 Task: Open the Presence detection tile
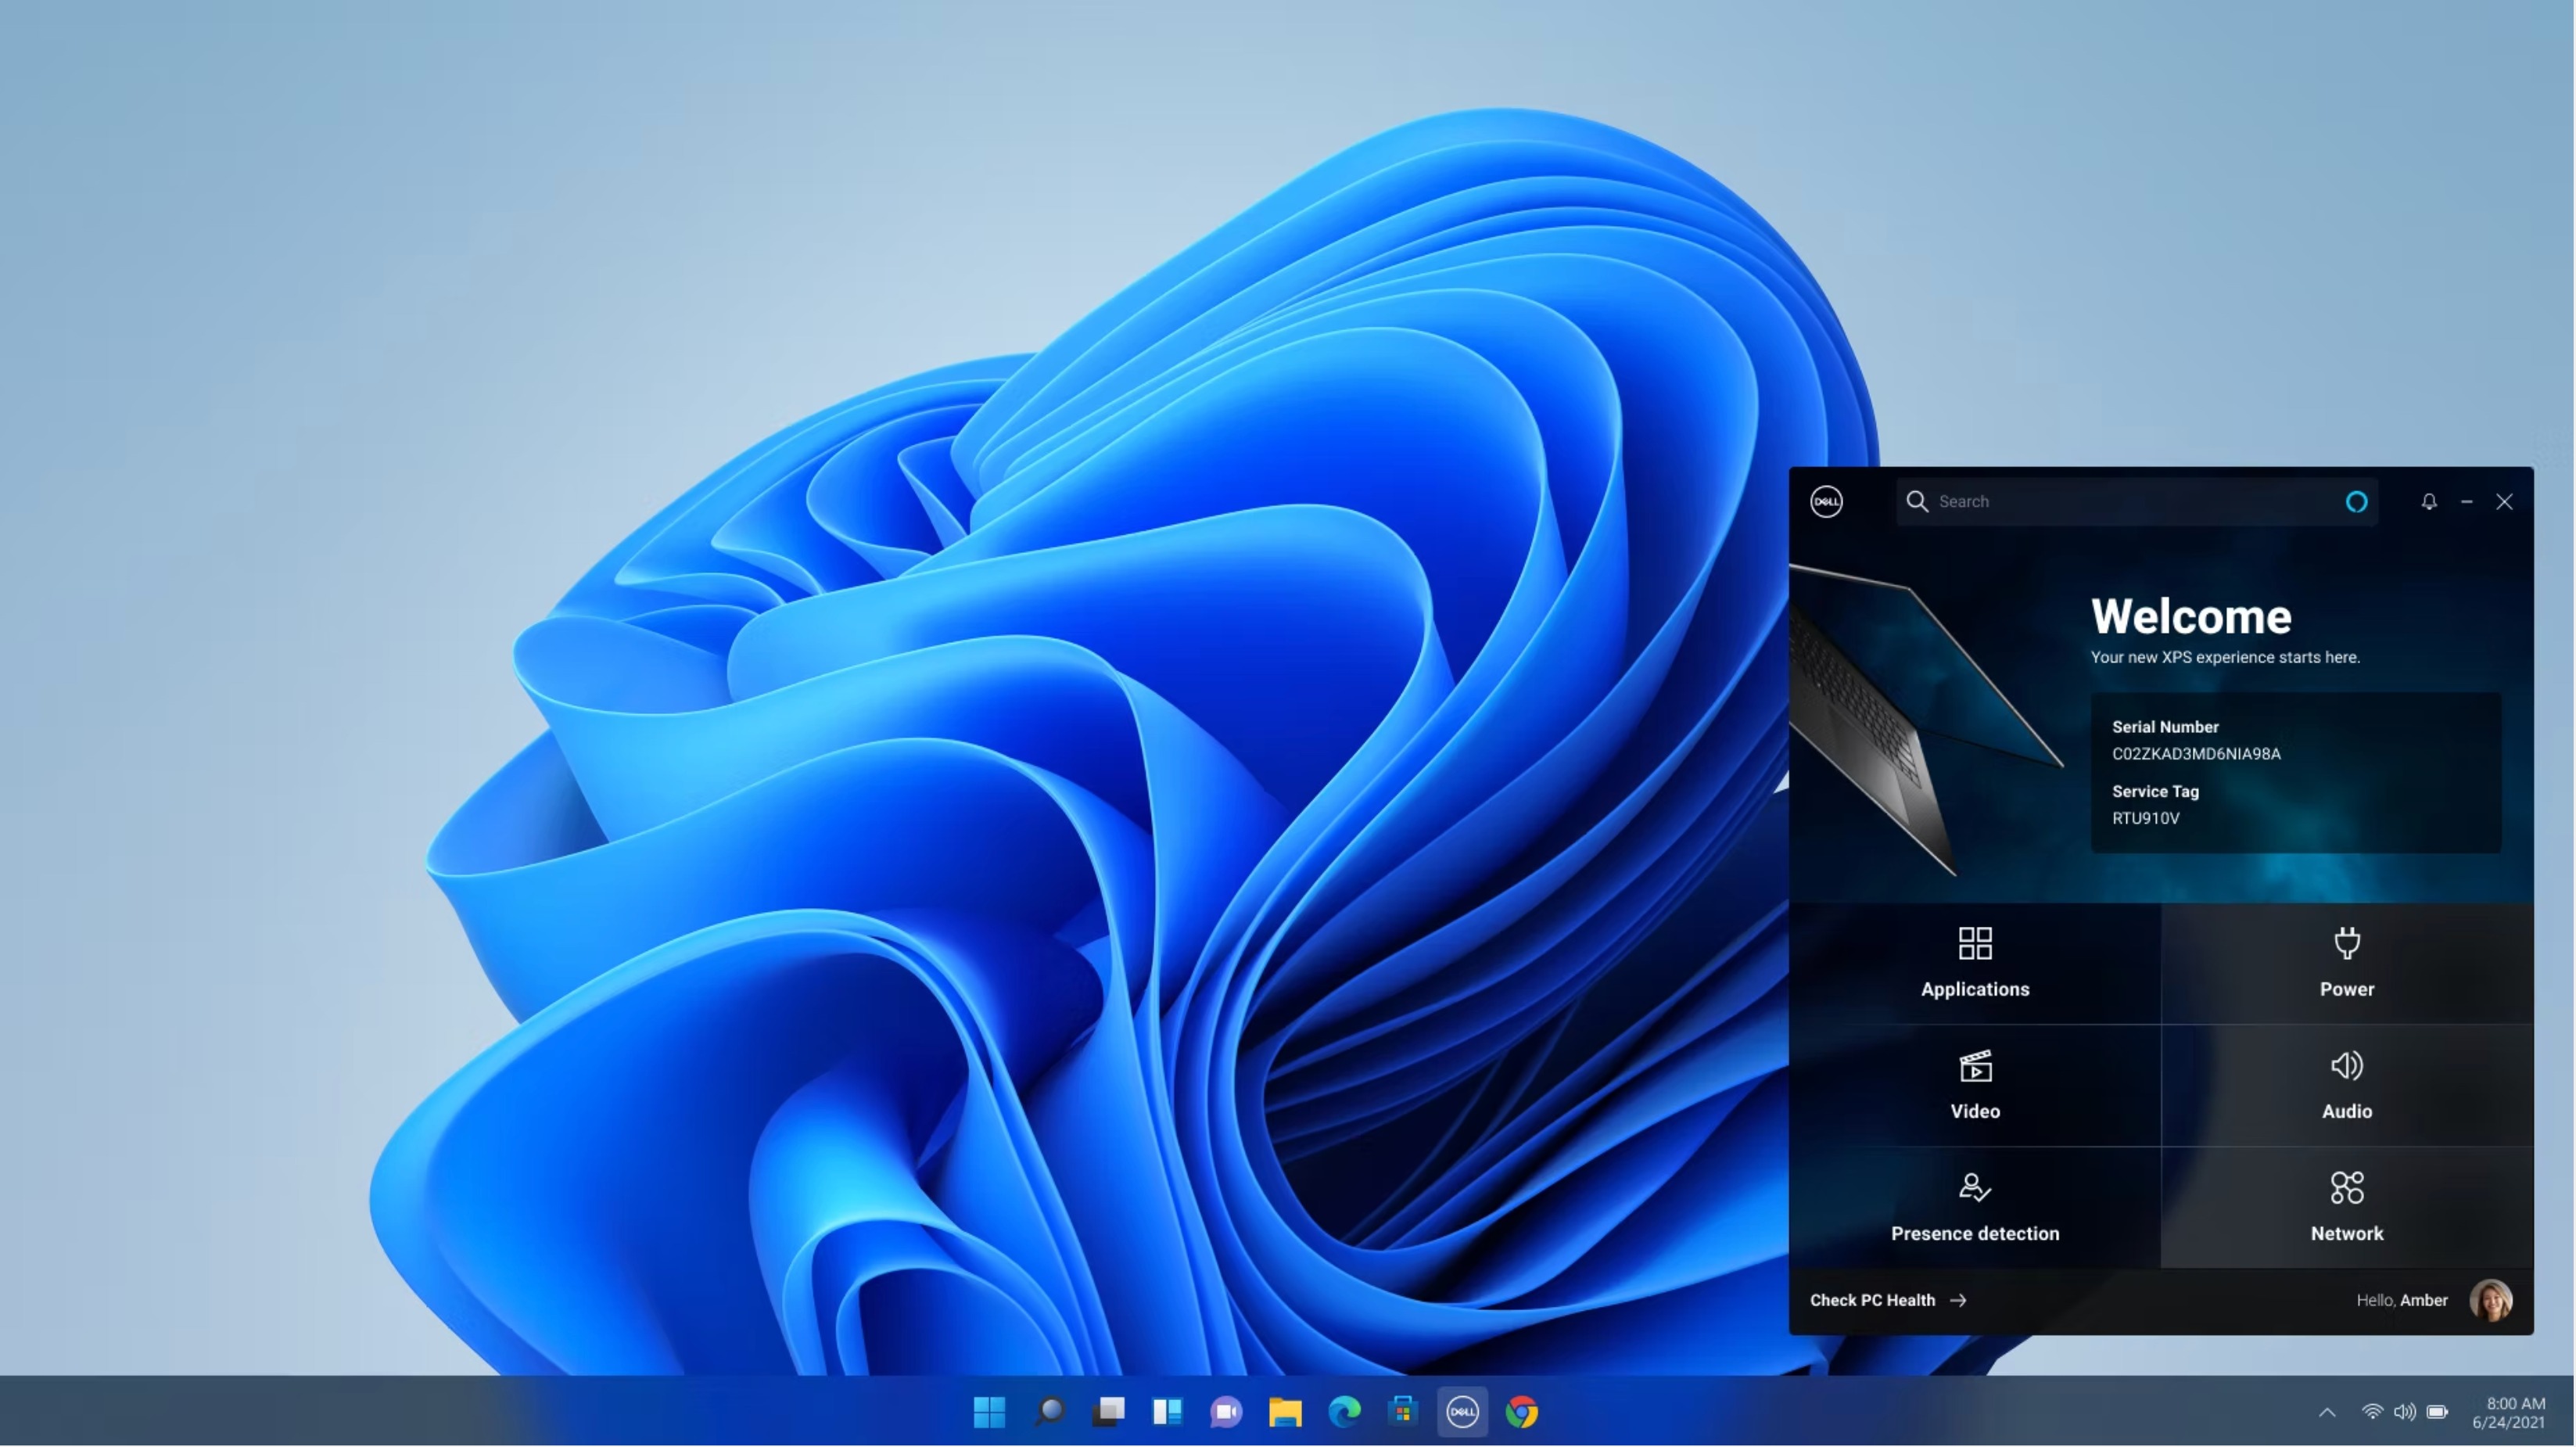click(x=1975, y=1208)
